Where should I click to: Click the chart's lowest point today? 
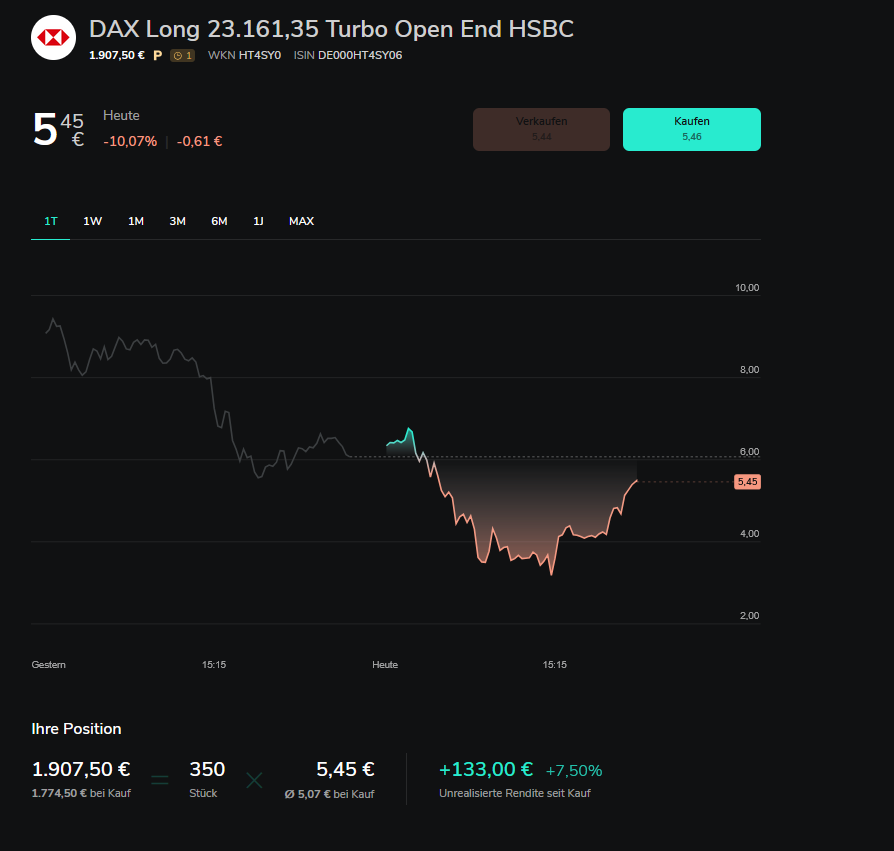click(551, 574)
